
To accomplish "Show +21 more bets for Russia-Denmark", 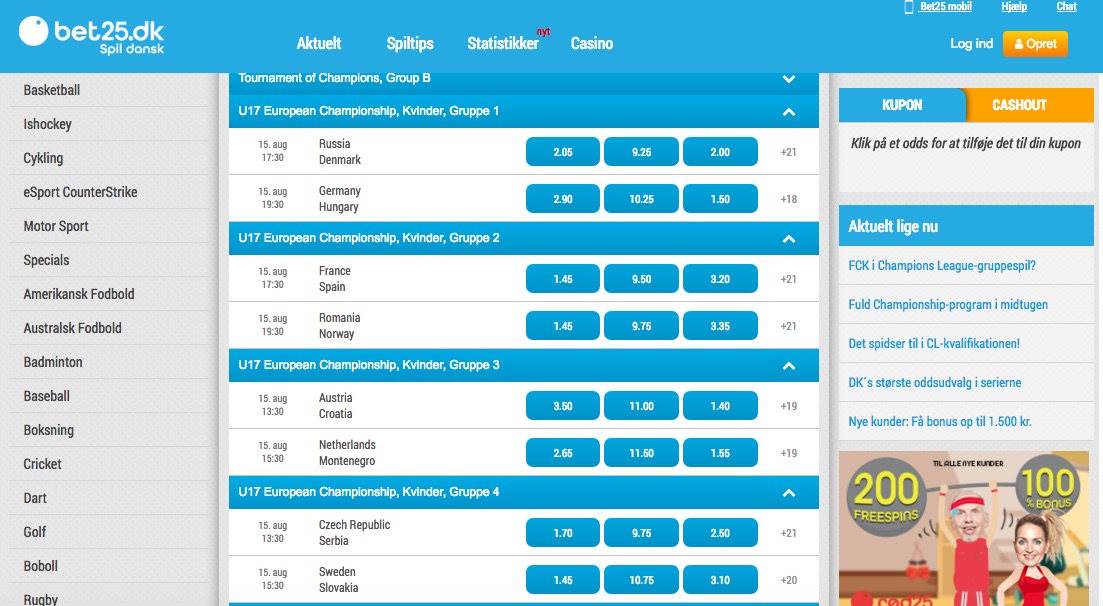I will click(x=789, y=152).
